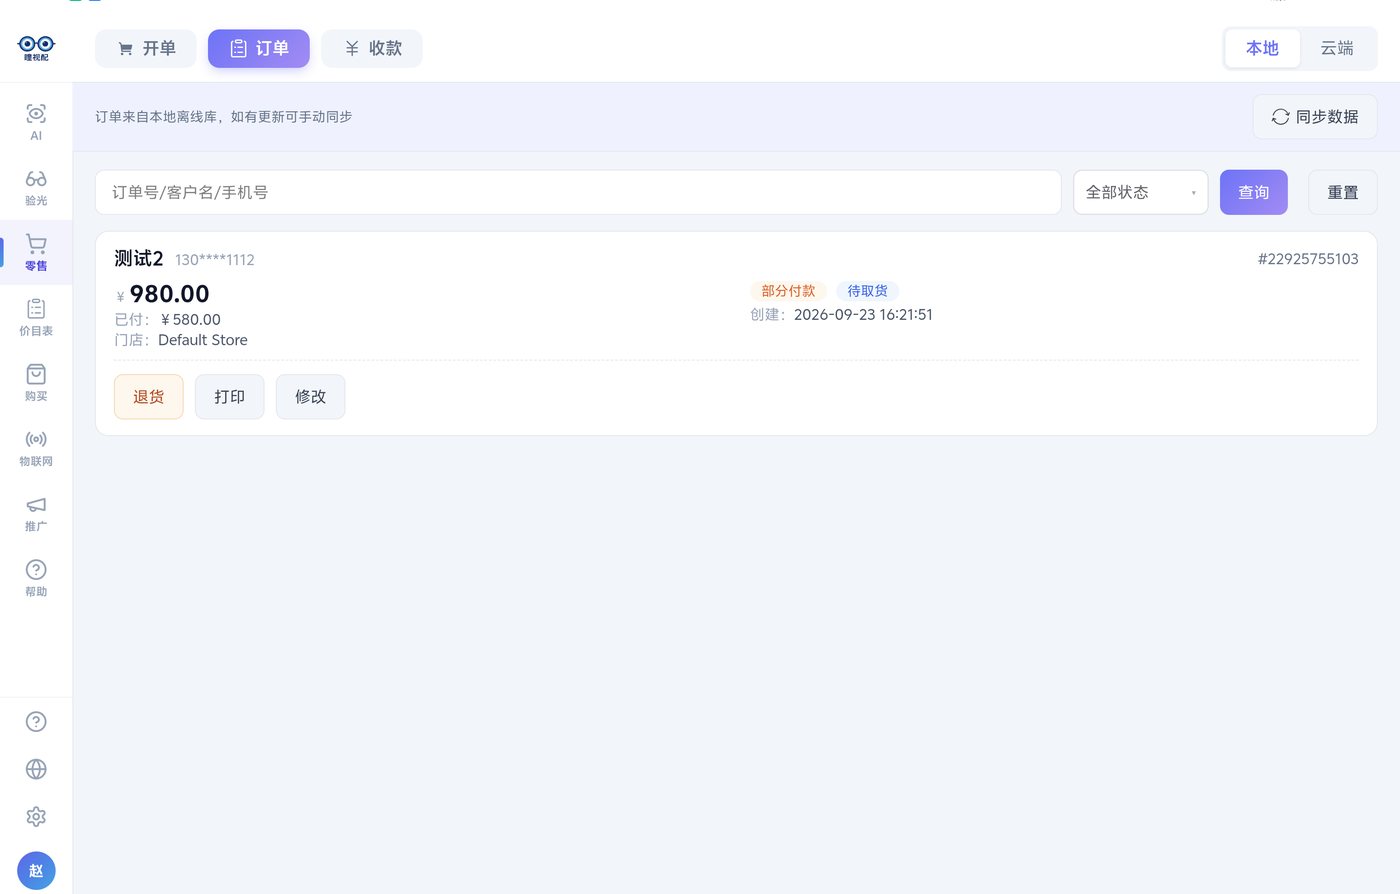Click the glasses logo at top left
The width and height of the screenshot is (1400, 894).
(36, 47)
